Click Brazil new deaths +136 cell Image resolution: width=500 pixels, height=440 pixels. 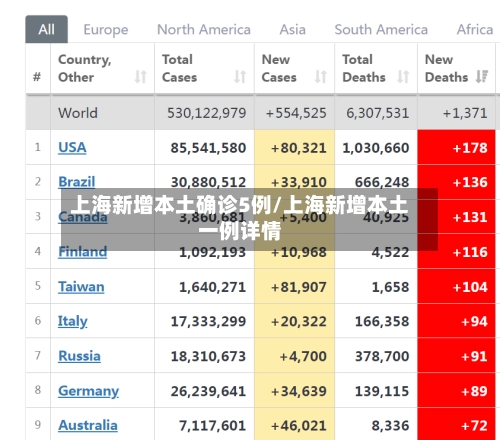pos(456,182)
